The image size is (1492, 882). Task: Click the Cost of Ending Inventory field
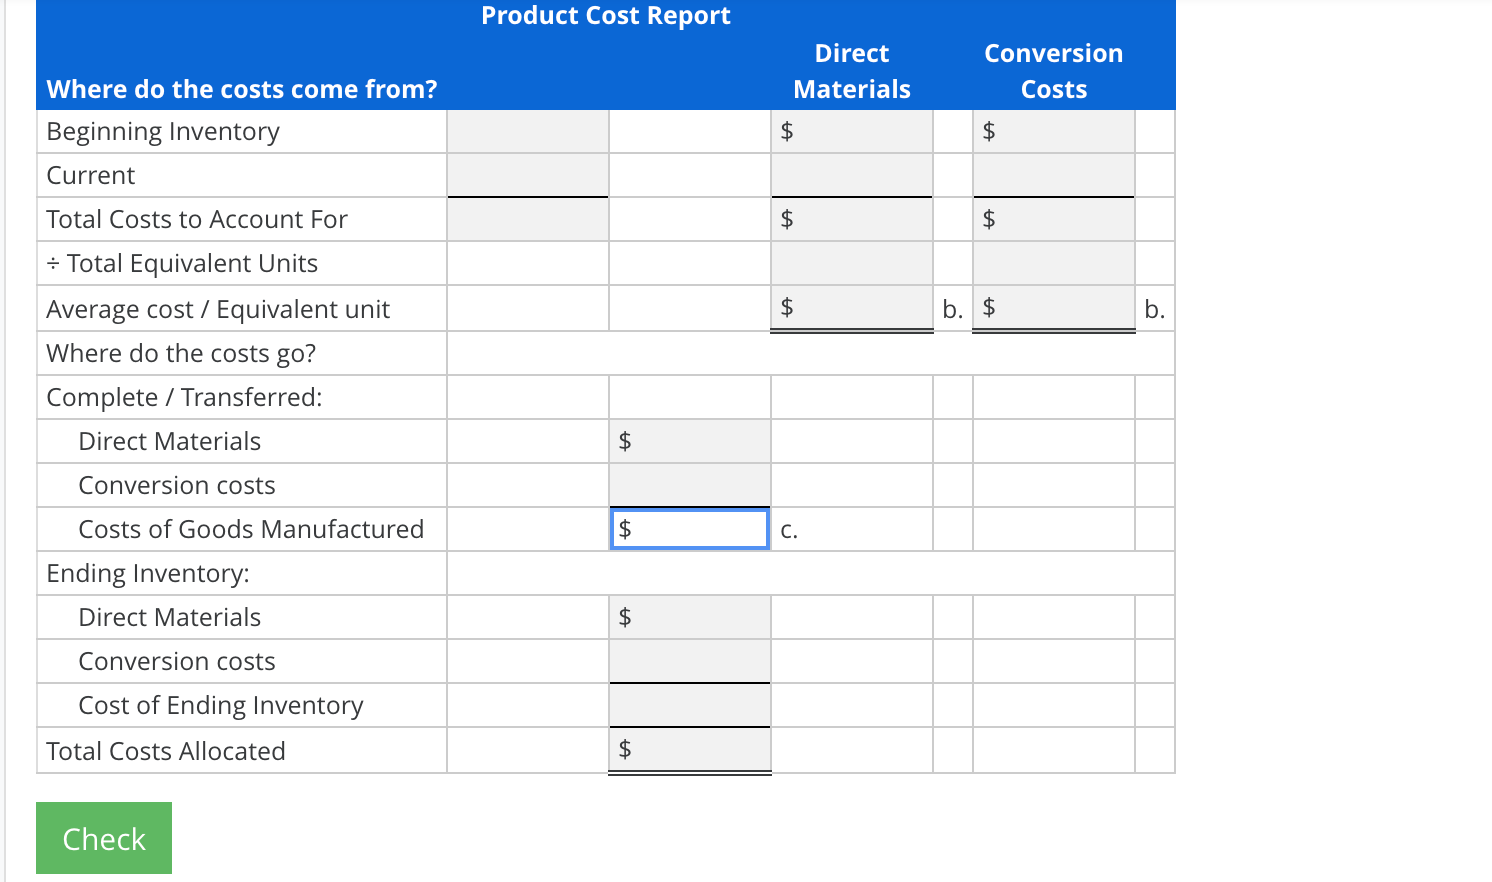coord(690,705)
